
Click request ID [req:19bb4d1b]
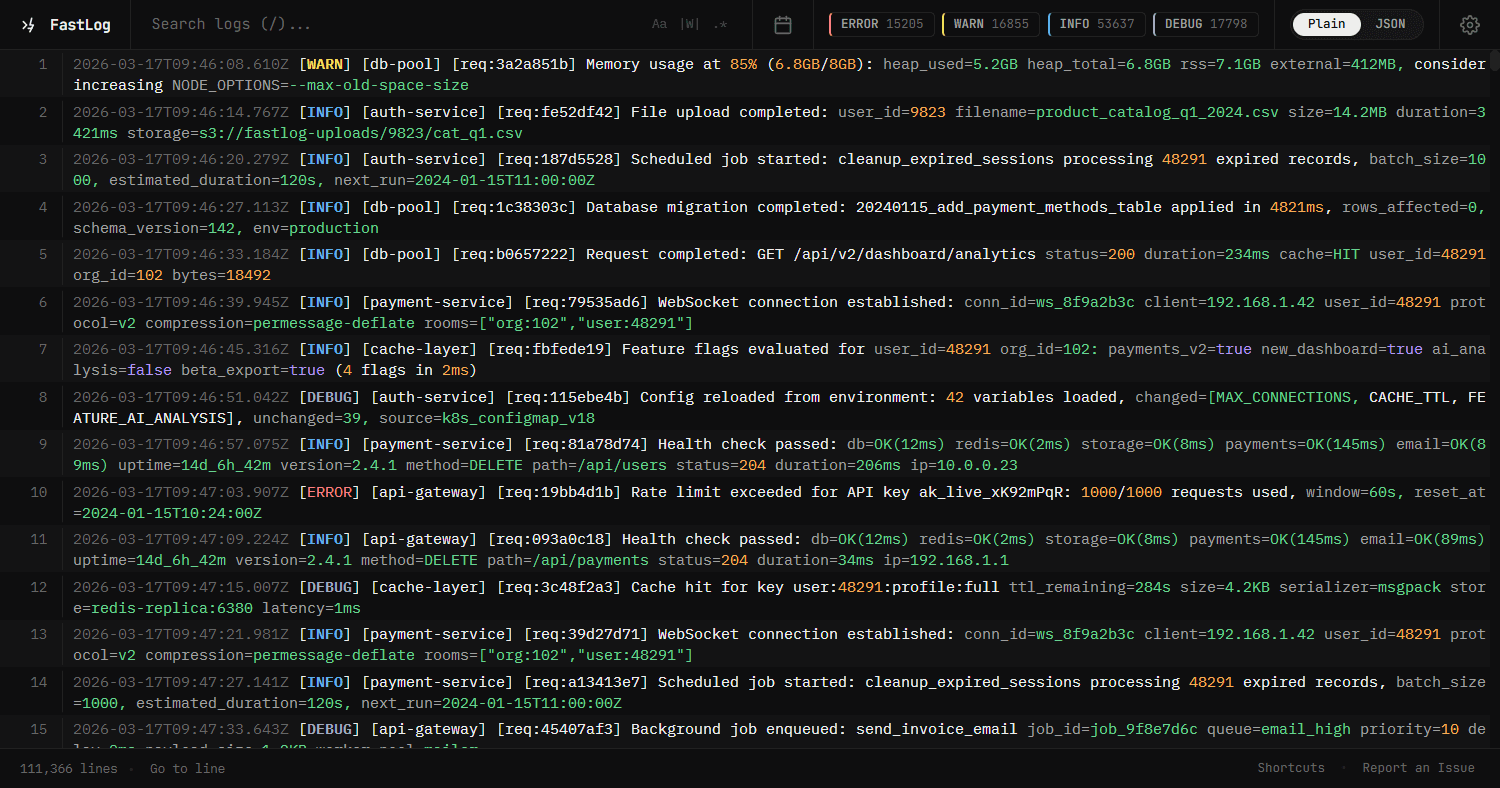pyautogui.click(x=559, y=492)
